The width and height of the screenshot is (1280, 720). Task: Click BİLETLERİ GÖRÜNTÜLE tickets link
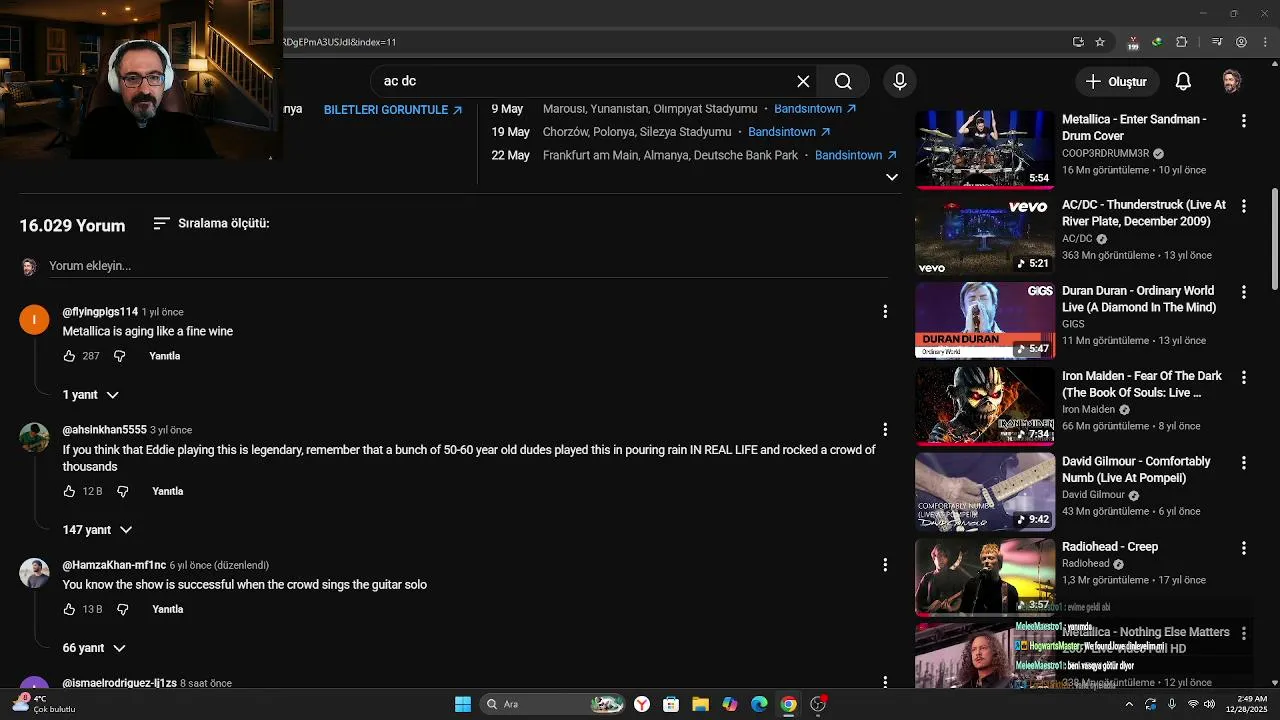point(393,110)
